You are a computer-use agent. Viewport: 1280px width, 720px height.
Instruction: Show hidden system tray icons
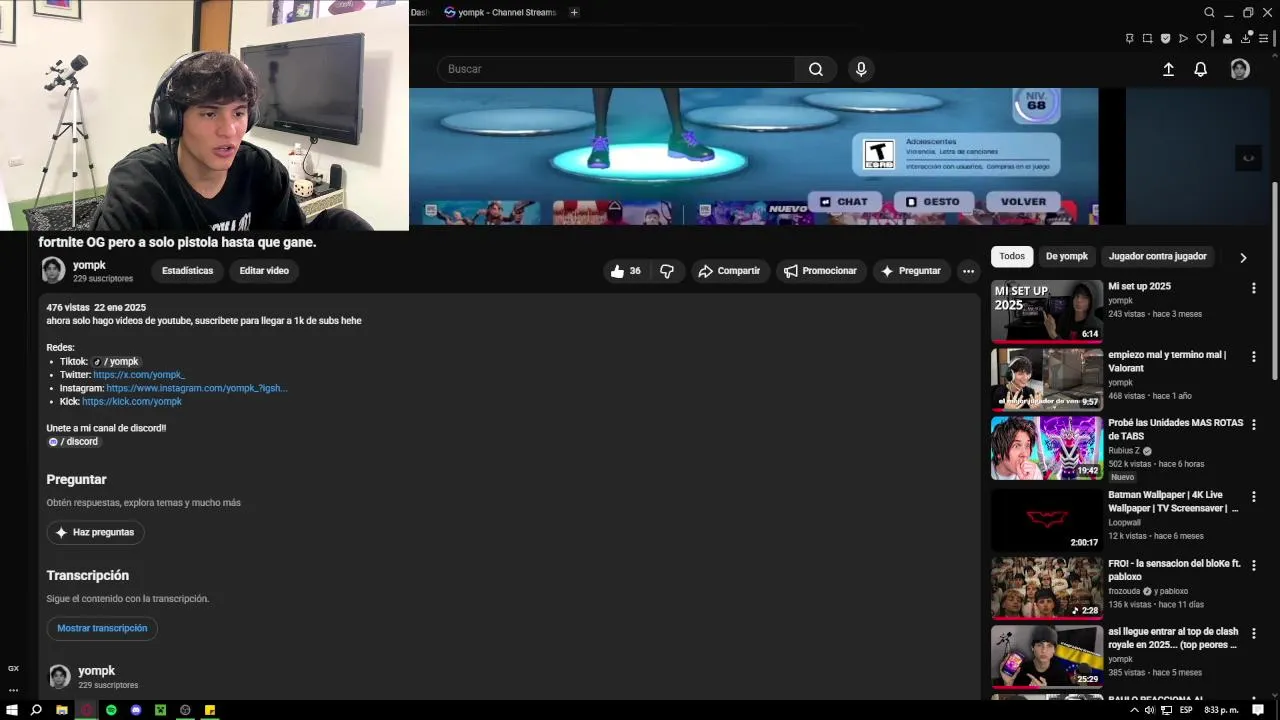(1133, 710)
